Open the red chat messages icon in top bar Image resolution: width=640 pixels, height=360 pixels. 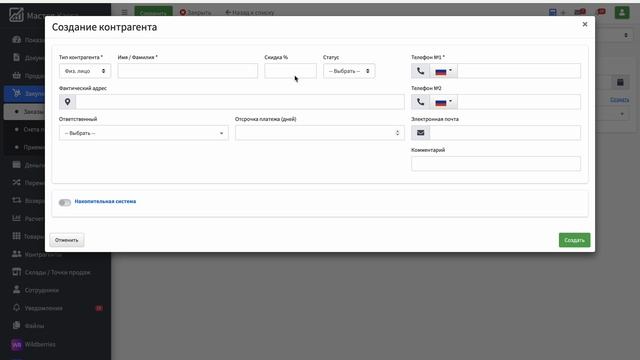tap(601, 12)
